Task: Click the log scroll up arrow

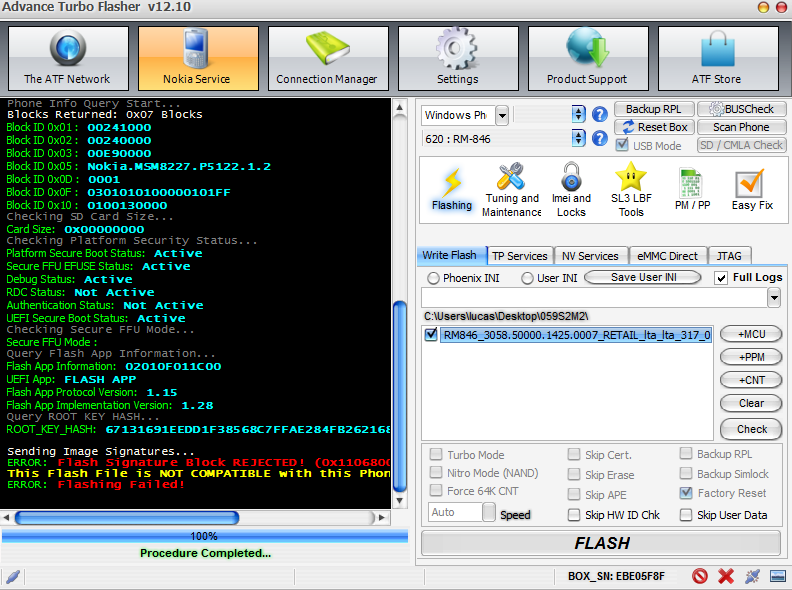Action: pyautogui.click(x=400, y=108)
